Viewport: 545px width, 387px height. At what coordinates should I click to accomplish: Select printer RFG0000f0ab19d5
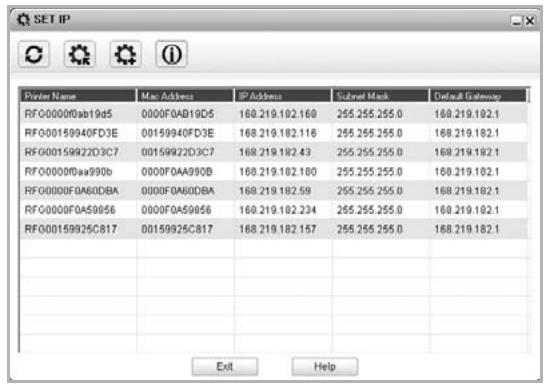click(x=68, y=114)
